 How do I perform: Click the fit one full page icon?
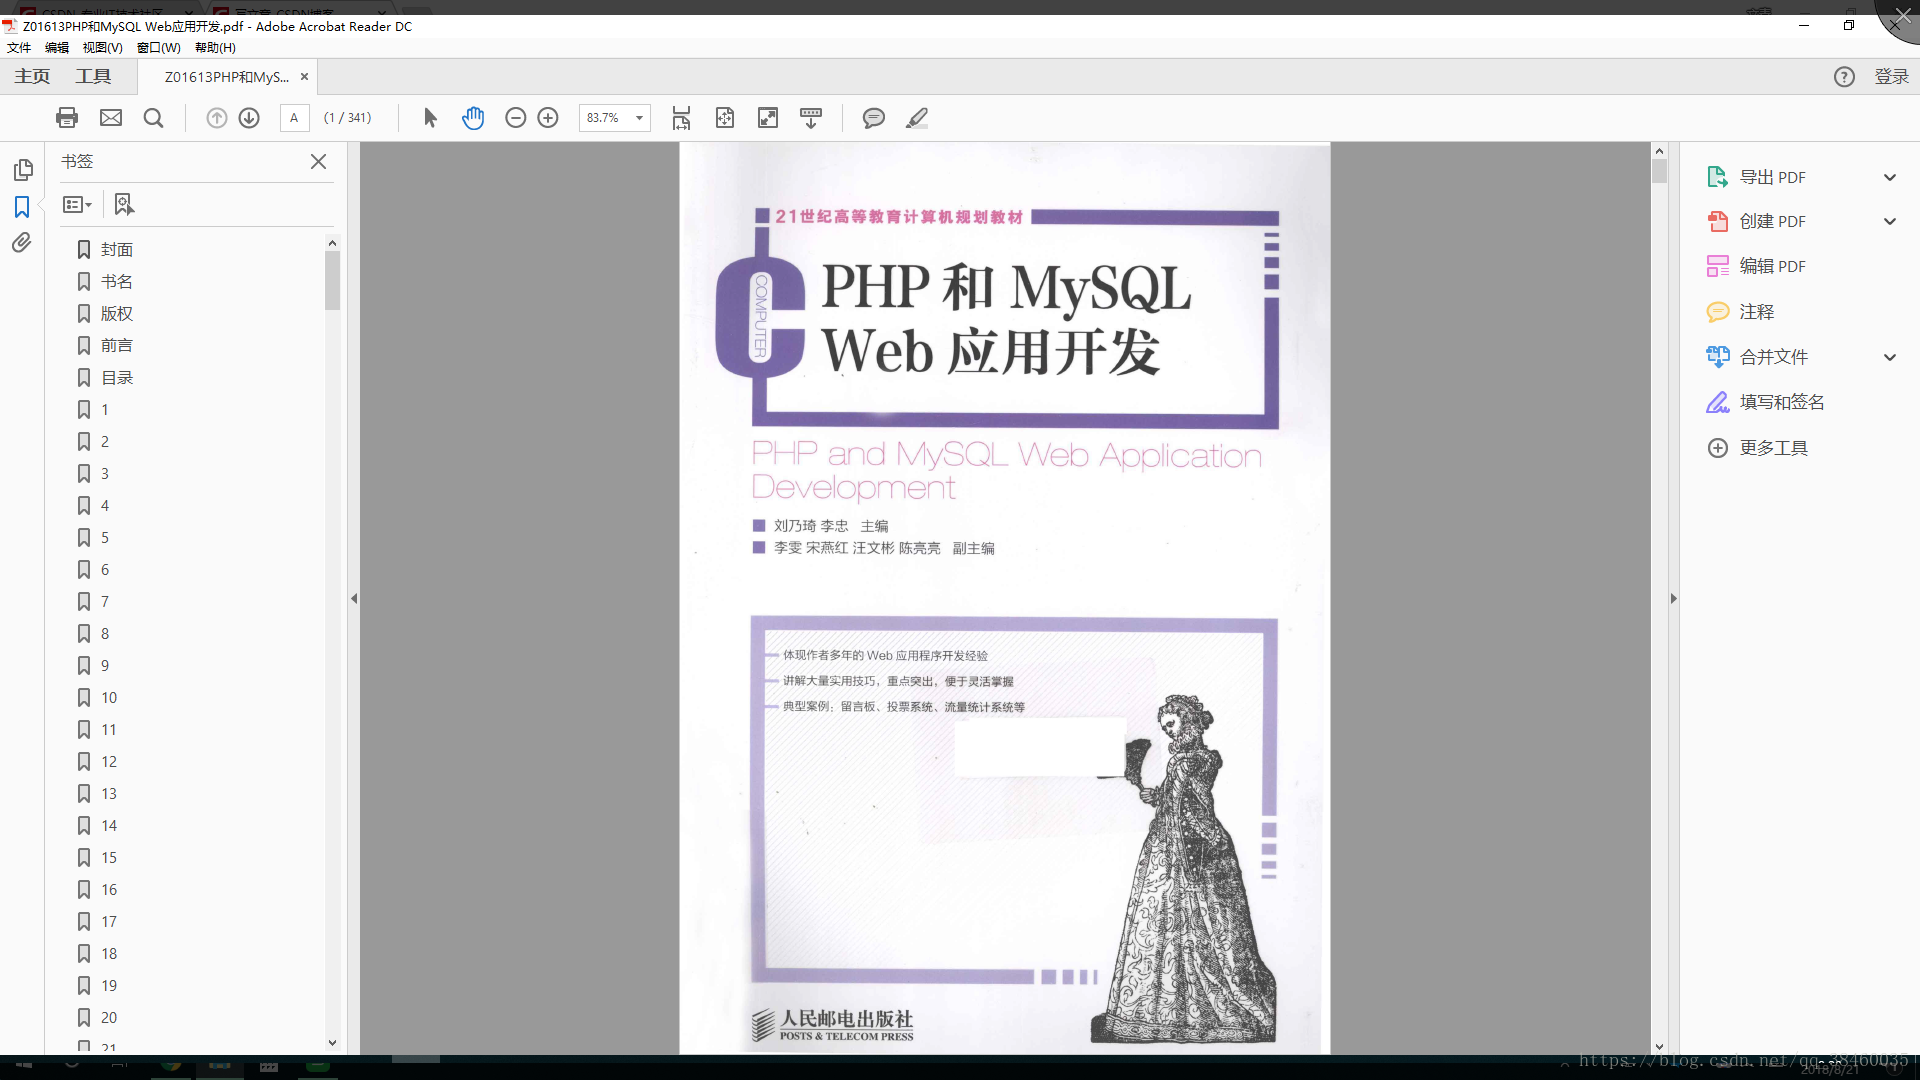click(x=725, y=118)
